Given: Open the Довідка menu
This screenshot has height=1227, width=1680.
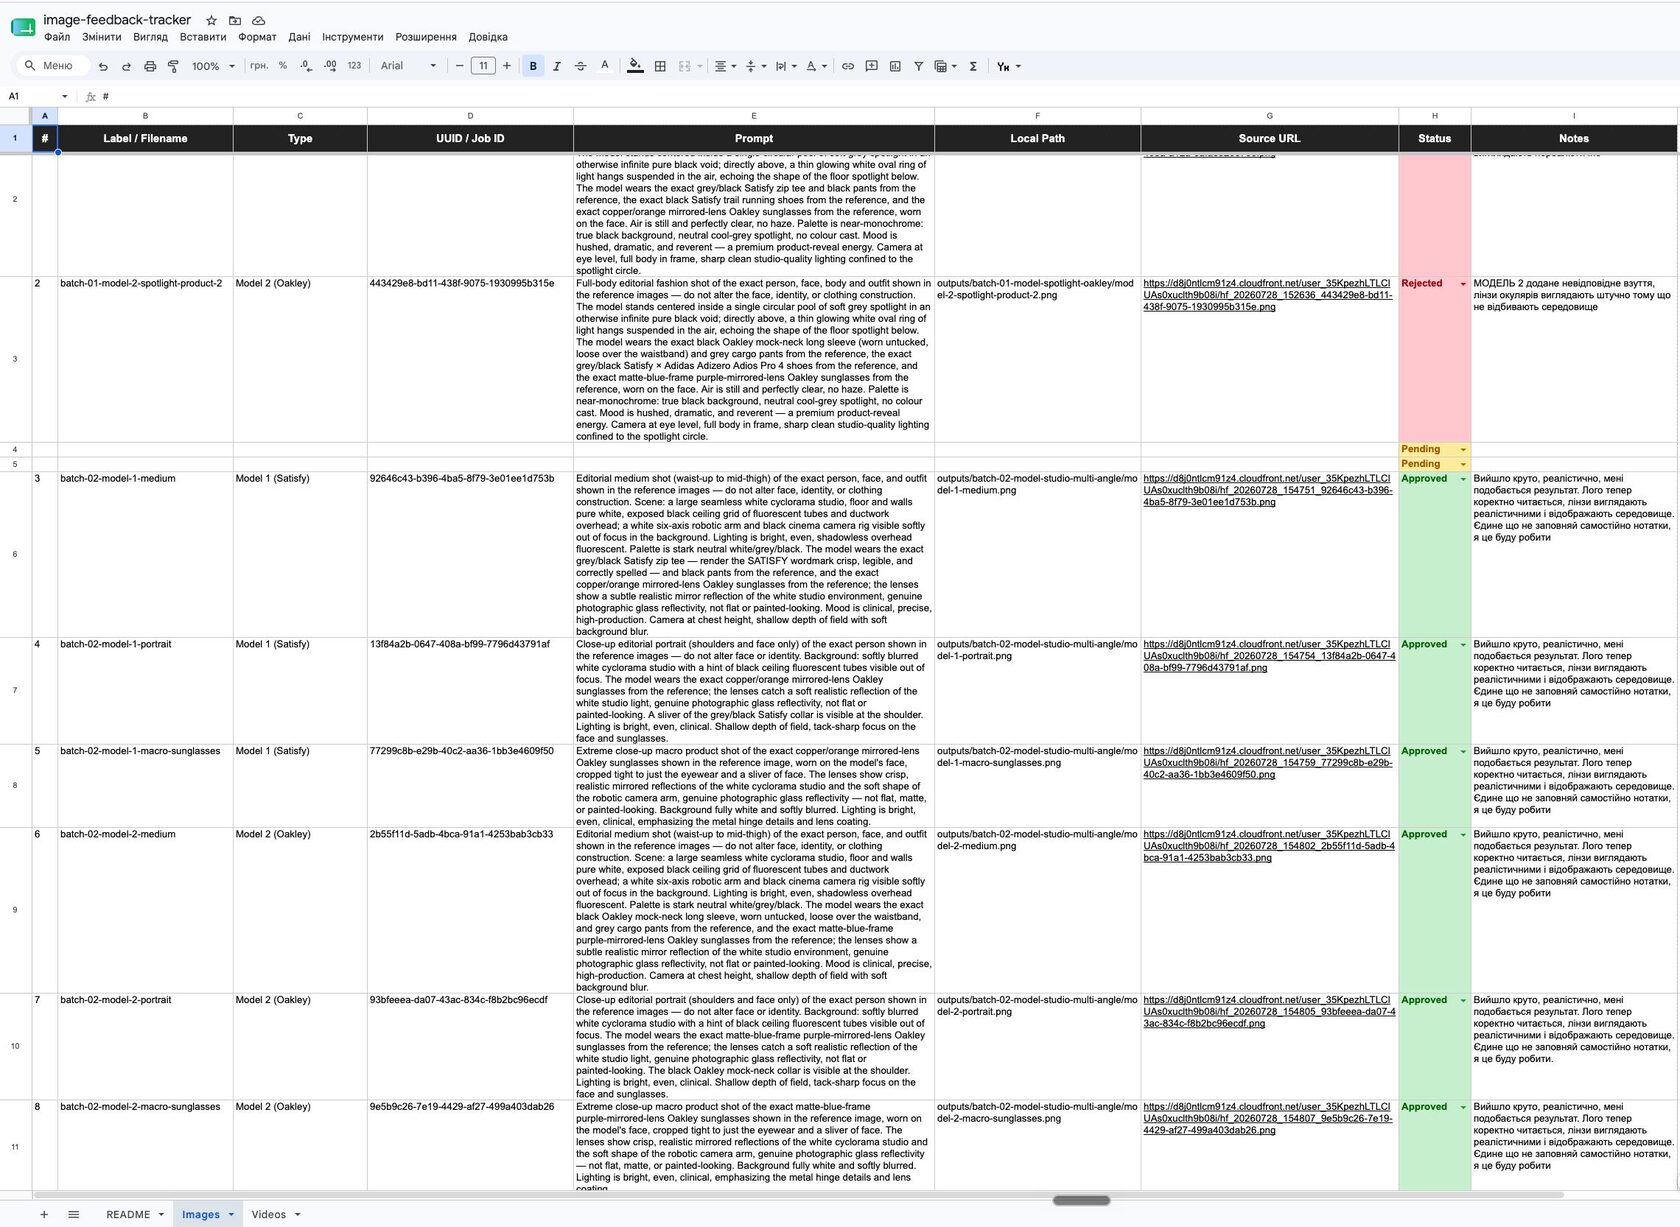Looking at the screenshot, I should (488, 37).
